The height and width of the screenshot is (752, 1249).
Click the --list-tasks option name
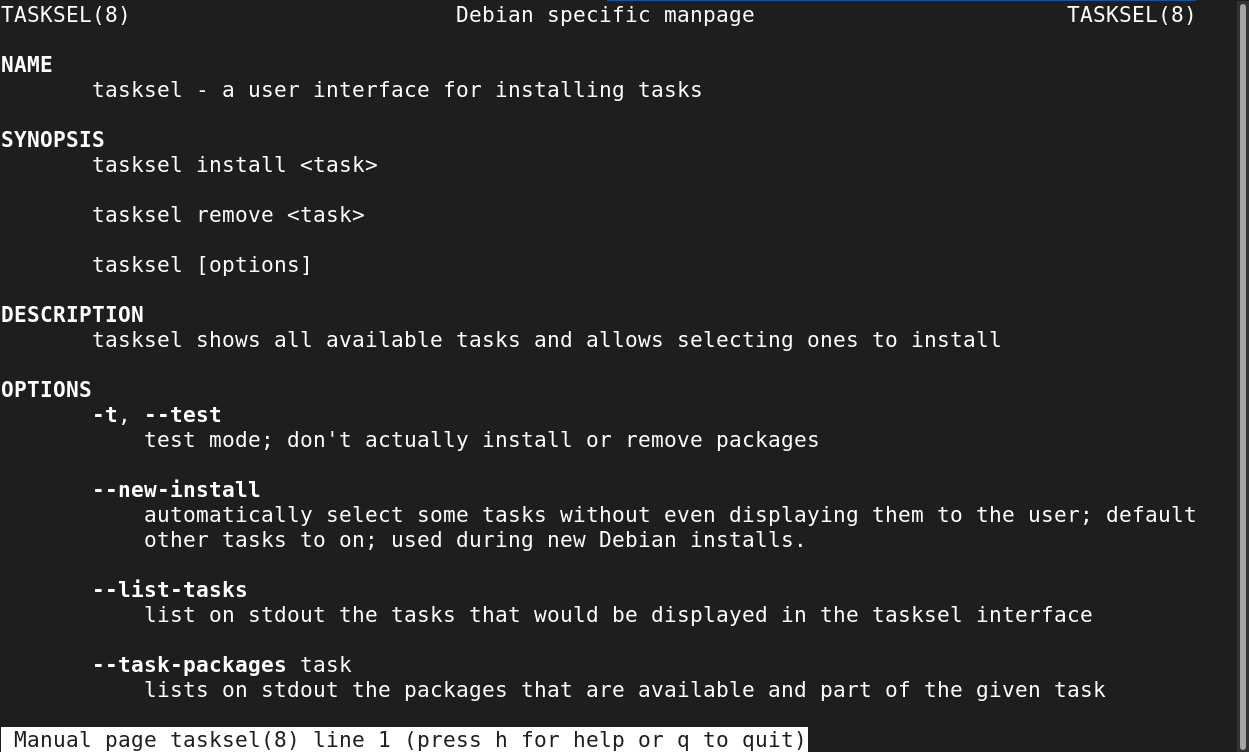(x=170, y=590)
